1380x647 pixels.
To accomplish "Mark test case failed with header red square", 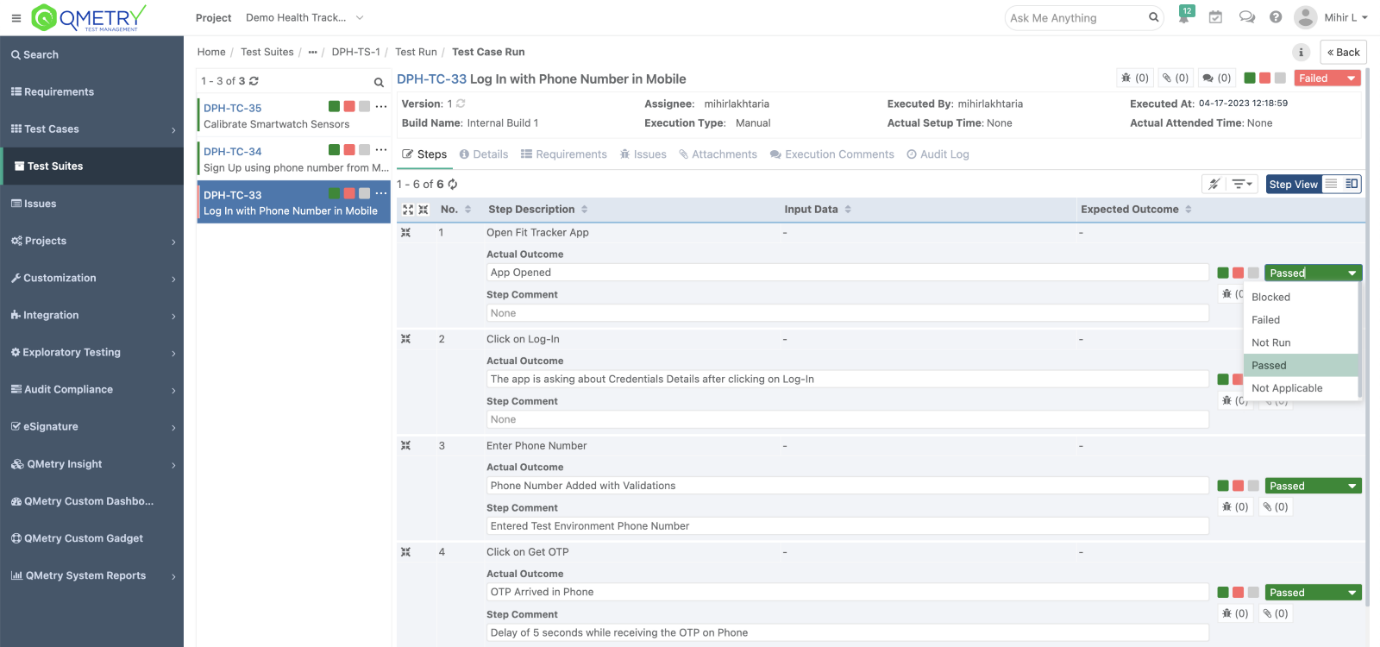I will pyautogui.click(x=1265, y=78).
